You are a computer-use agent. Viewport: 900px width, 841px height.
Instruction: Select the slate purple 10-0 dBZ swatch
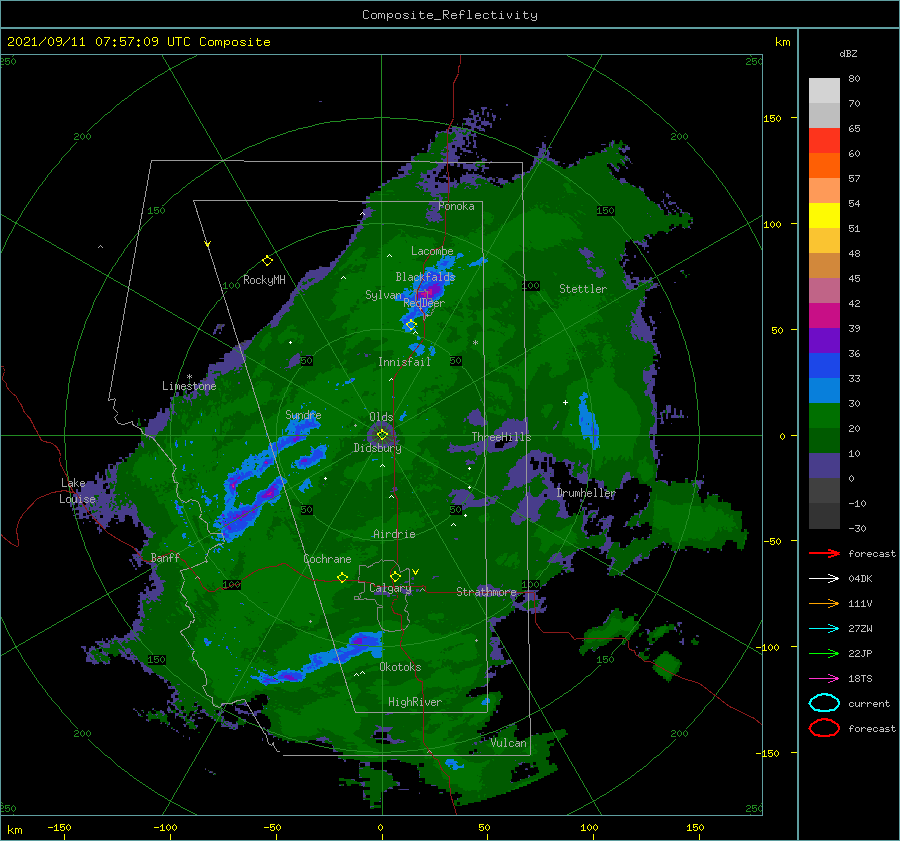824,466
